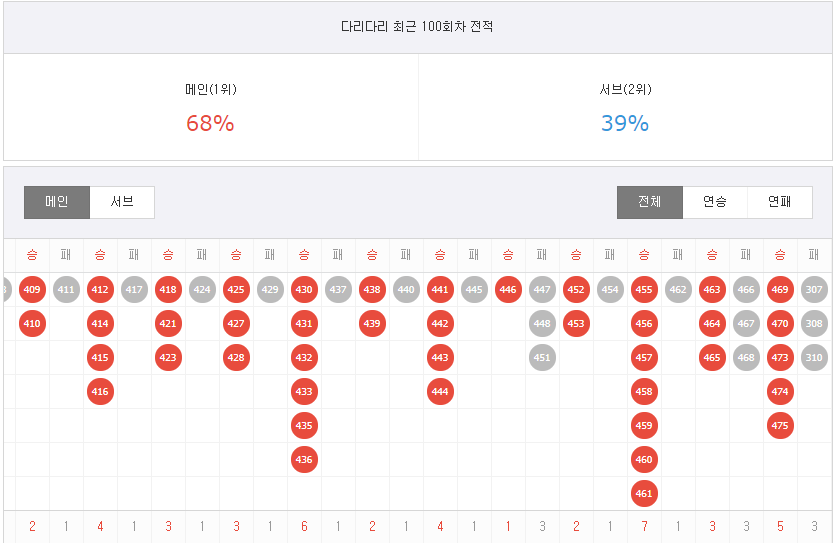Click the streak count 6 at bottom
The image size is (833, 543).
click(x=304, y=527)
